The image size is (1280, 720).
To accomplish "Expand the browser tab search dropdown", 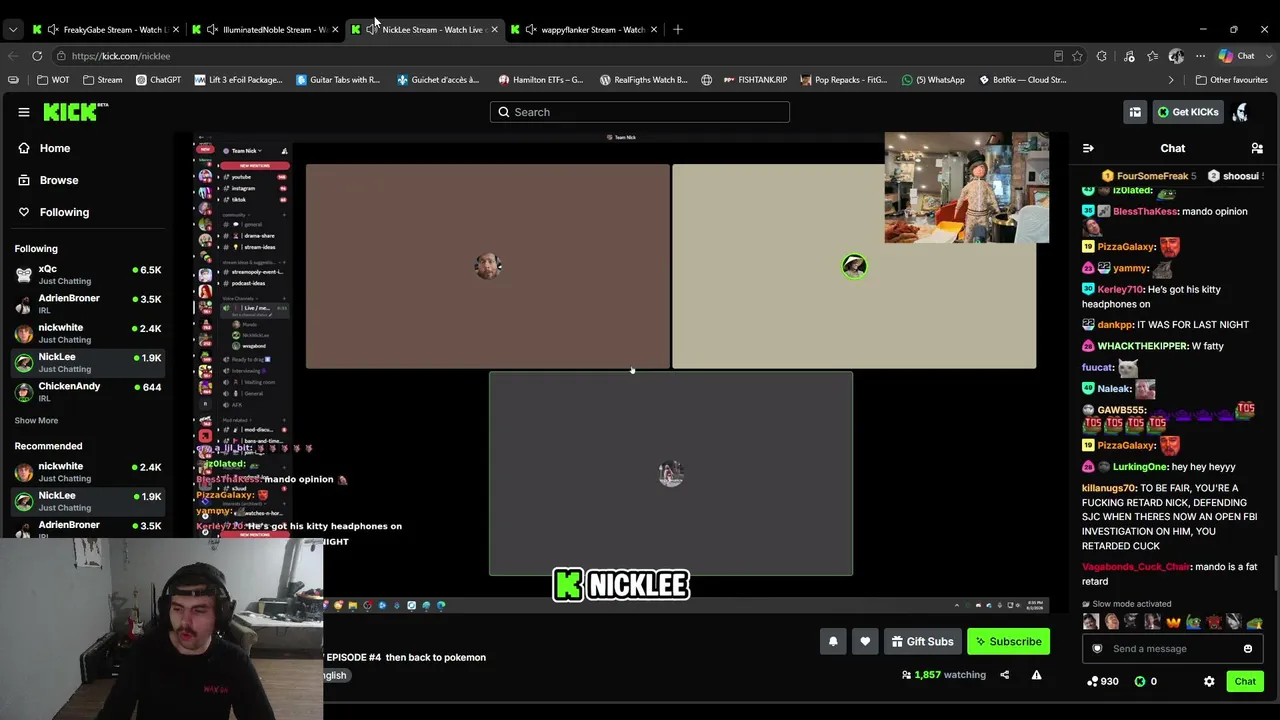I will (12, 29).
